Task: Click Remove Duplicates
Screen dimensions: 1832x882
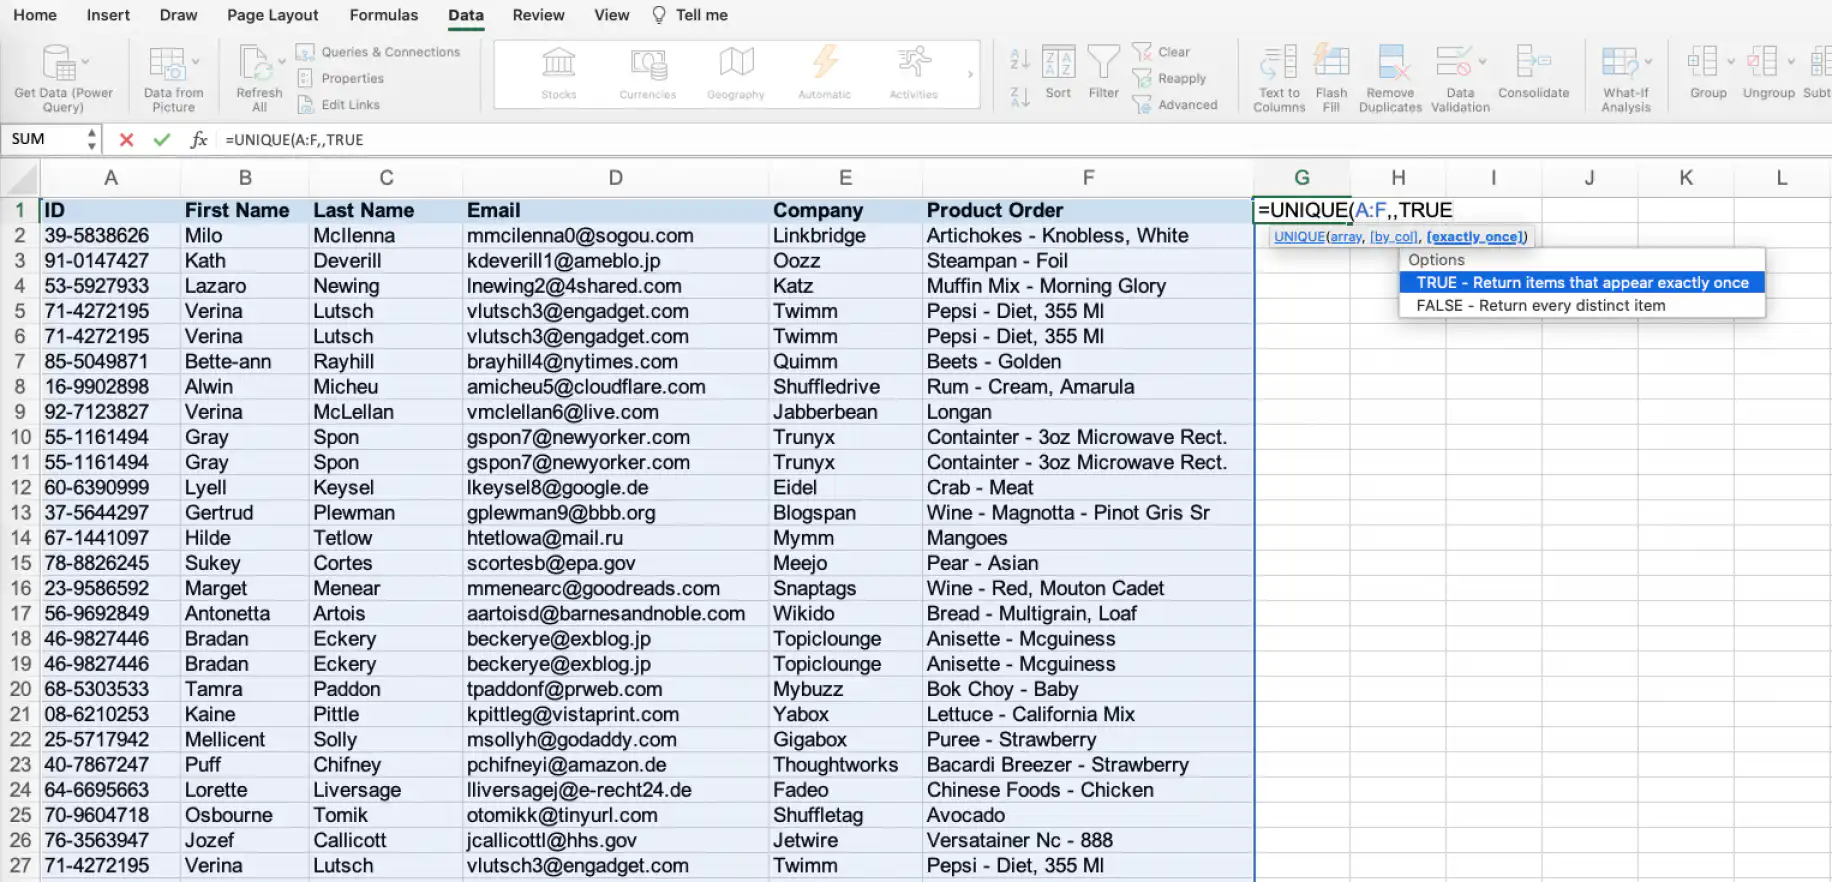Action: click(x=1390, y=78)
